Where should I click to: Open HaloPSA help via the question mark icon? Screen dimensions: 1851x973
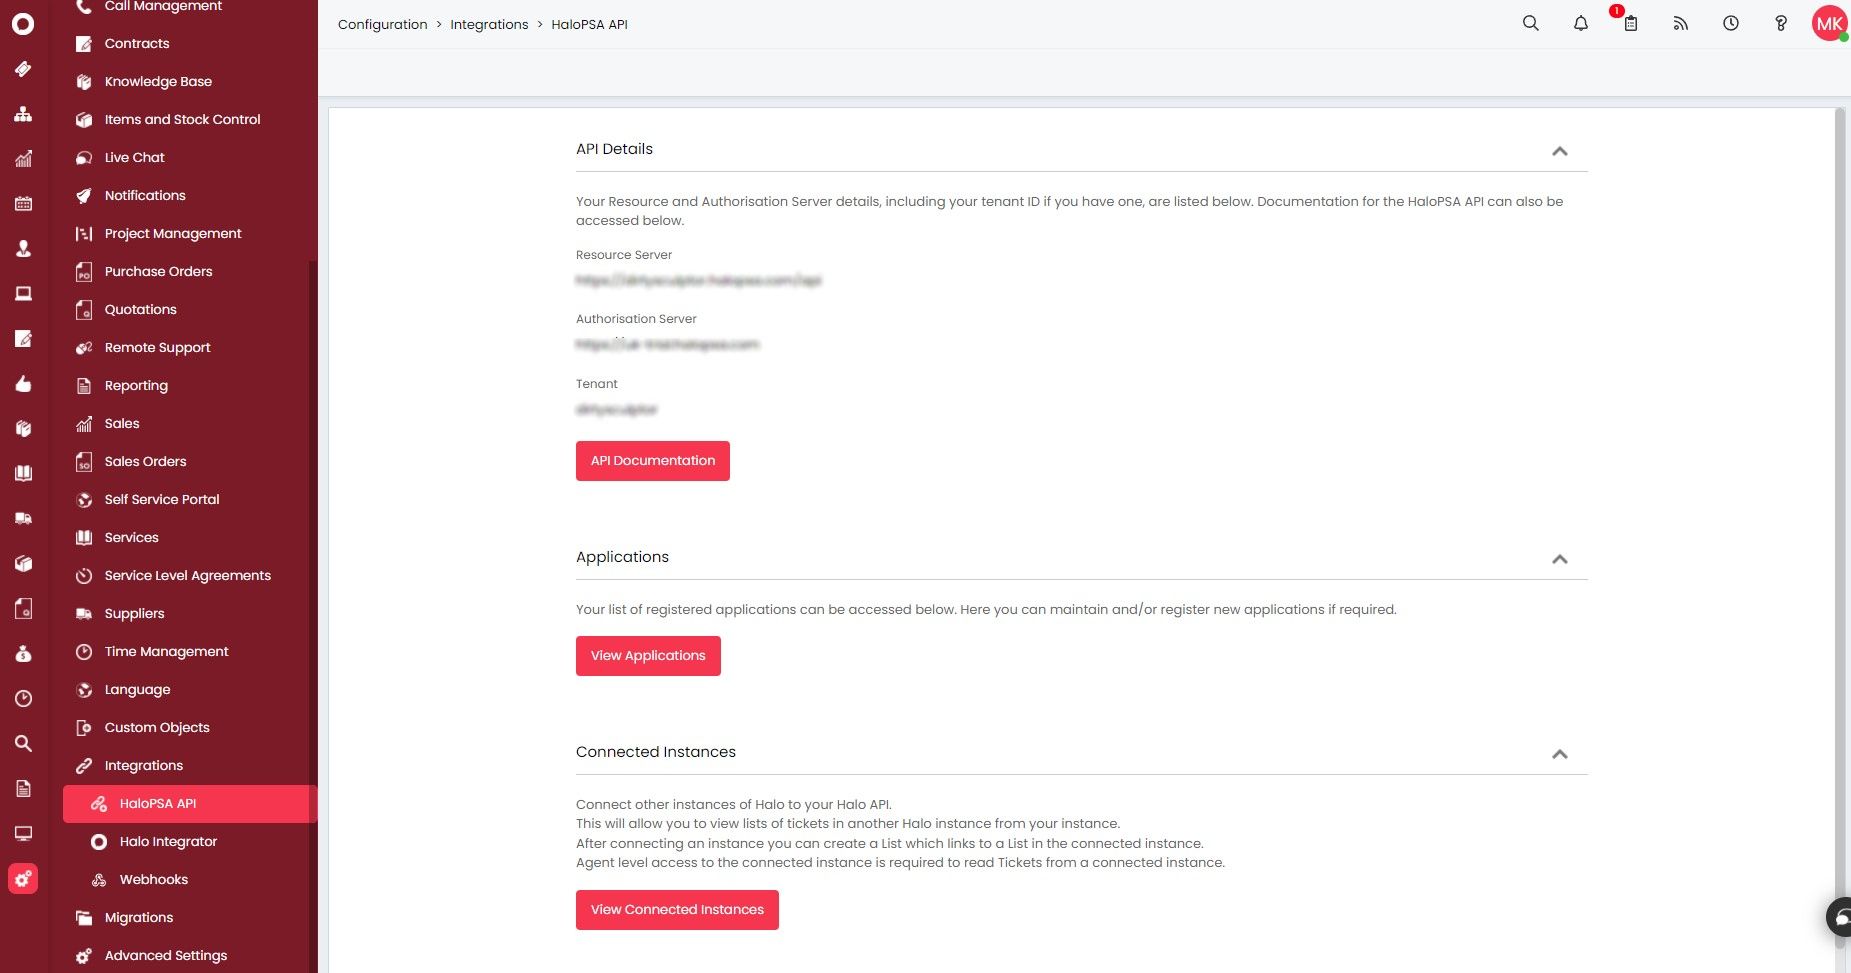coord(1780,23)
